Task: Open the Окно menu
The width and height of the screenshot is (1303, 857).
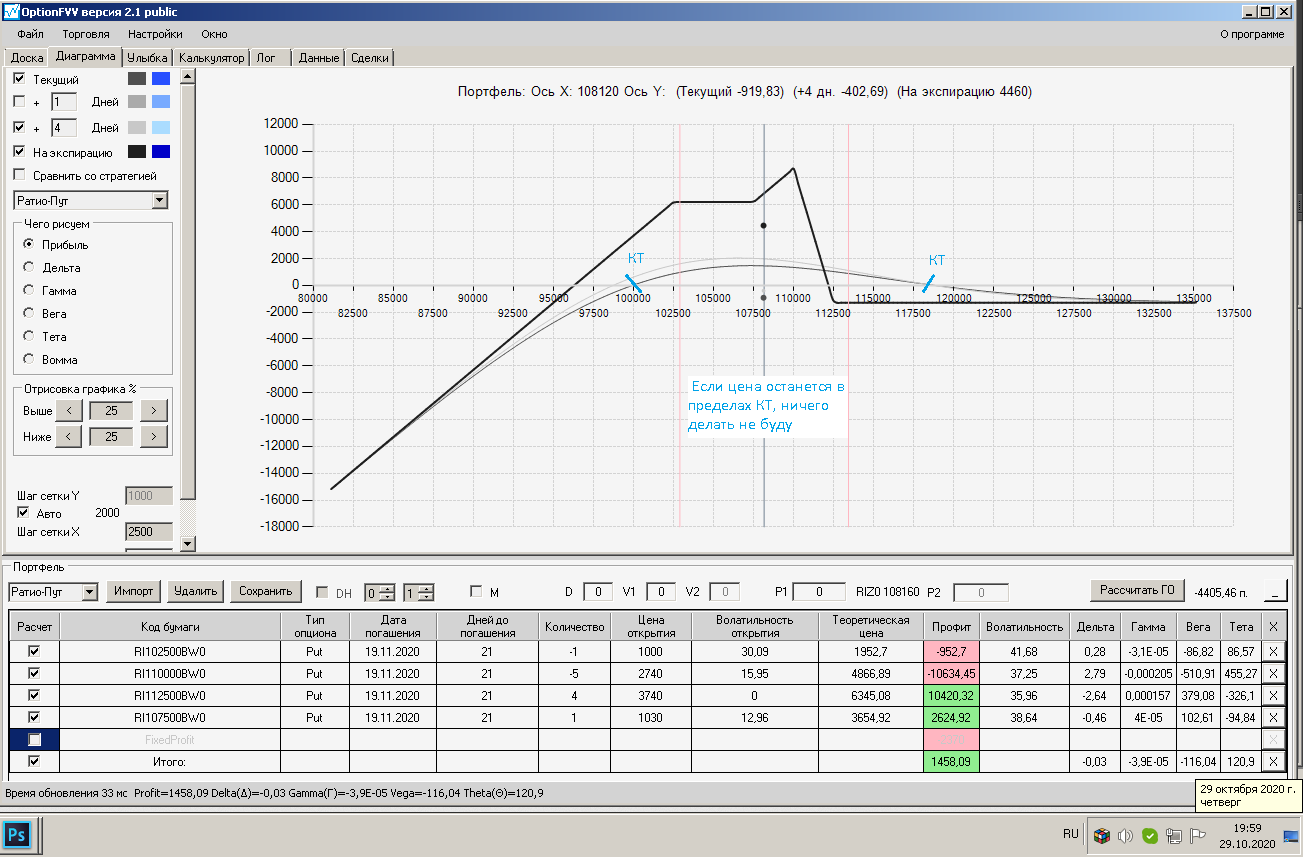Action: [x=214, y=34]
